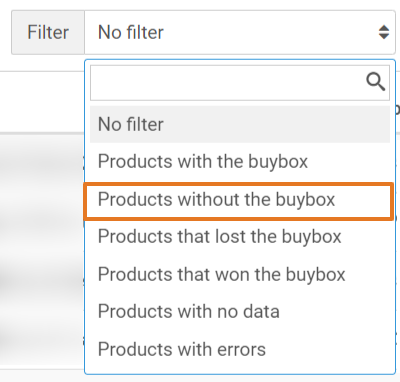Show only items with errors

[x=240, y=349]
